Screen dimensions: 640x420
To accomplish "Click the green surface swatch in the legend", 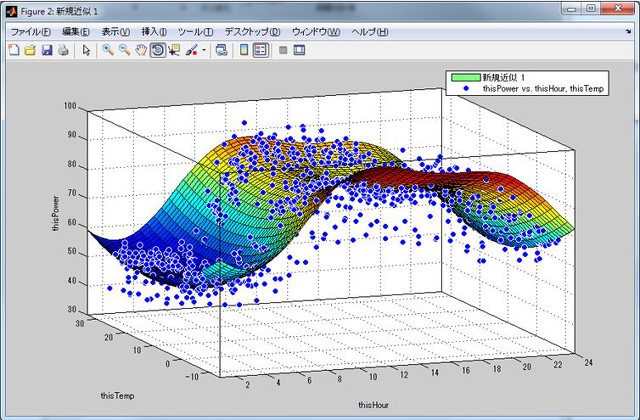I will coord(466,77).
